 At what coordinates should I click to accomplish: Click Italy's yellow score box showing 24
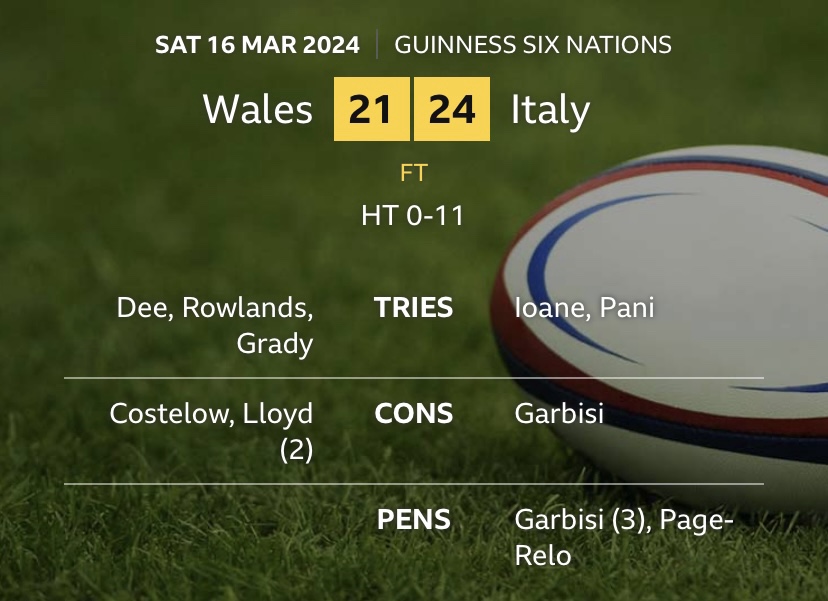click(x=452, y=109)
